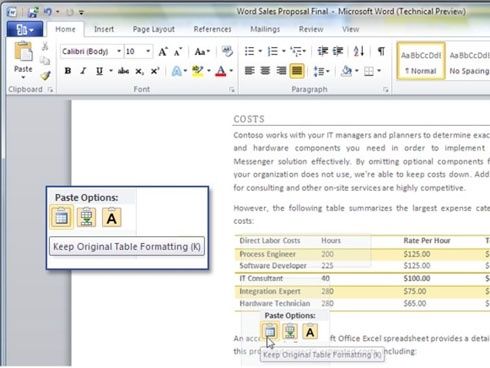The image size is (490, 368).
Task: Go to the Mailings tab
Action: point(265,29)
